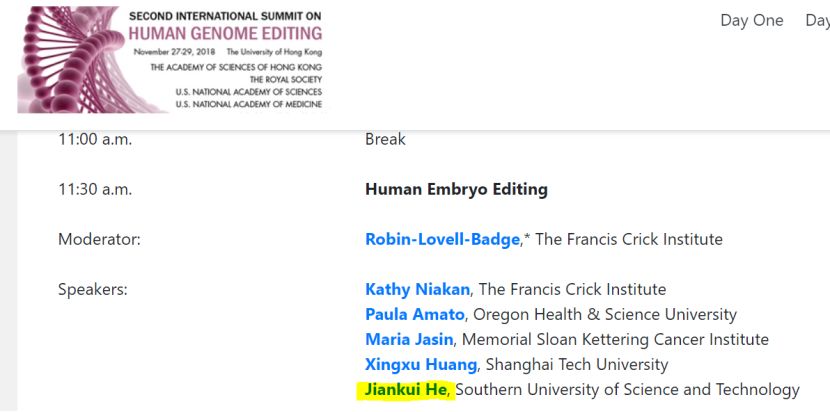This screenshot has width=830, height=412.
Task: Click the Moderator: row label
Action: 100,239
